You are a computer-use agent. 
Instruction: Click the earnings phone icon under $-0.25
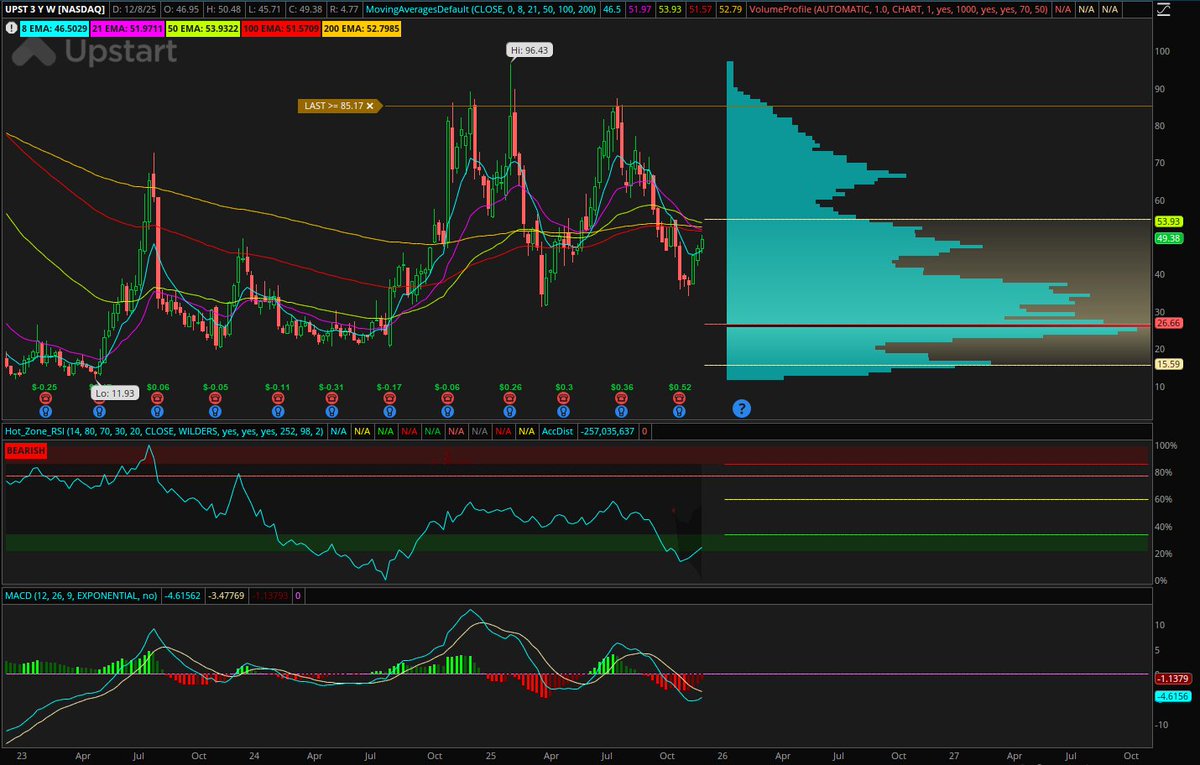pos(45,398)
